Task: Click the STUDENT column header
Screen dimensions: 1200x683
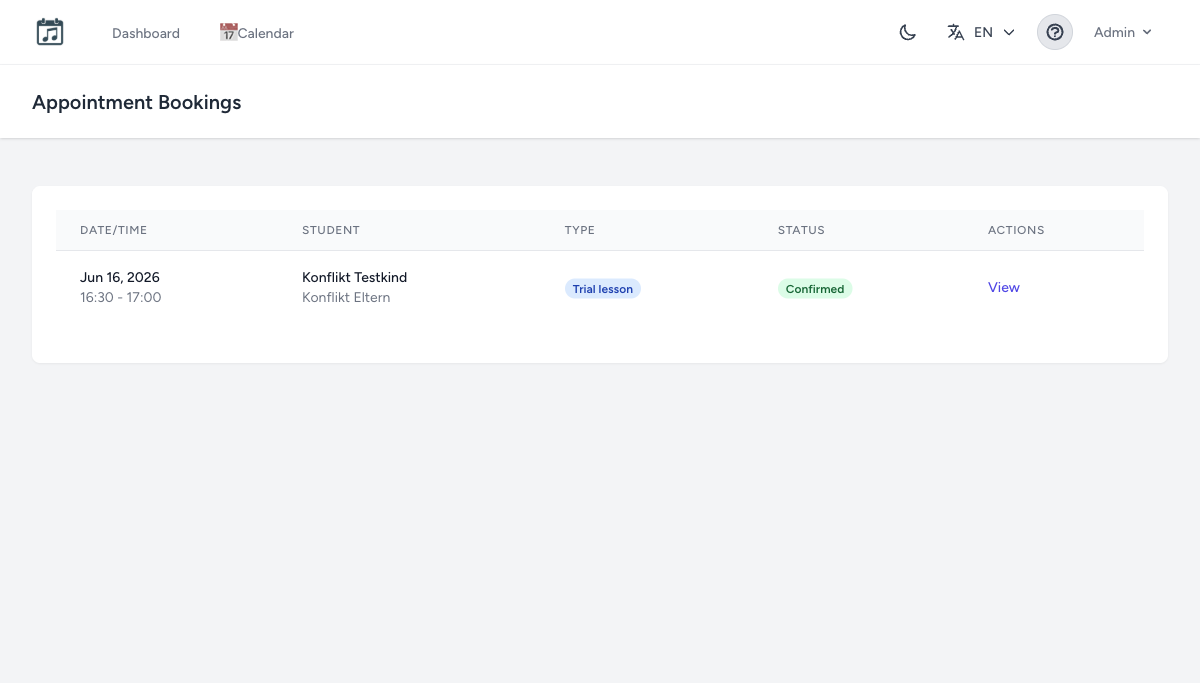Action: (331, 230)
